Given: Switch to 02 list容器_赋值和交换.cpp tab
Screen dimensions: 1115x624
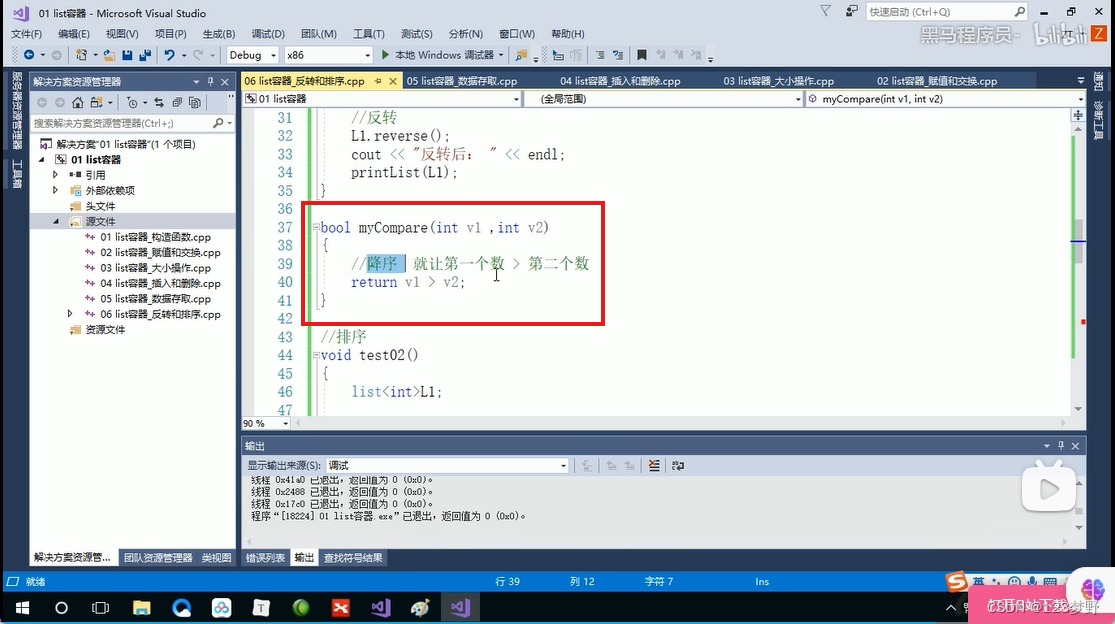Looking at the screenshot, I should pyautogui.click(x=937, y=81).
